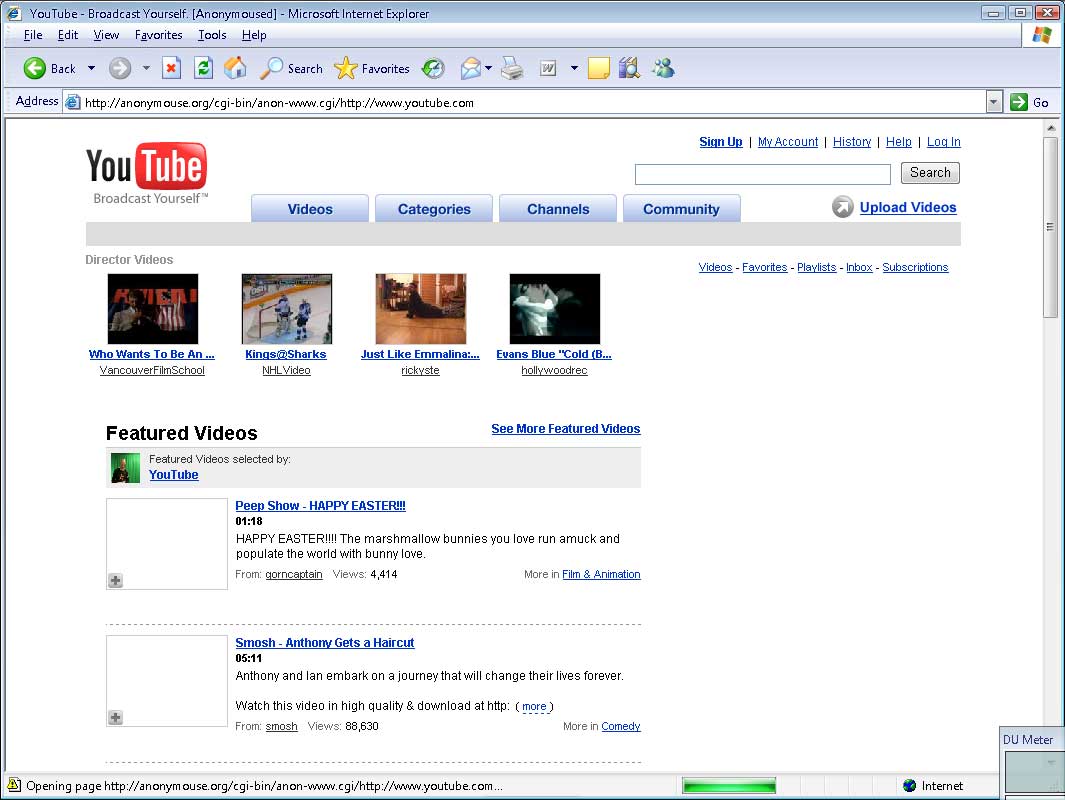1065x800 pixels.
Task: Switch to the Community tab
Action: (x=681, y=208)
